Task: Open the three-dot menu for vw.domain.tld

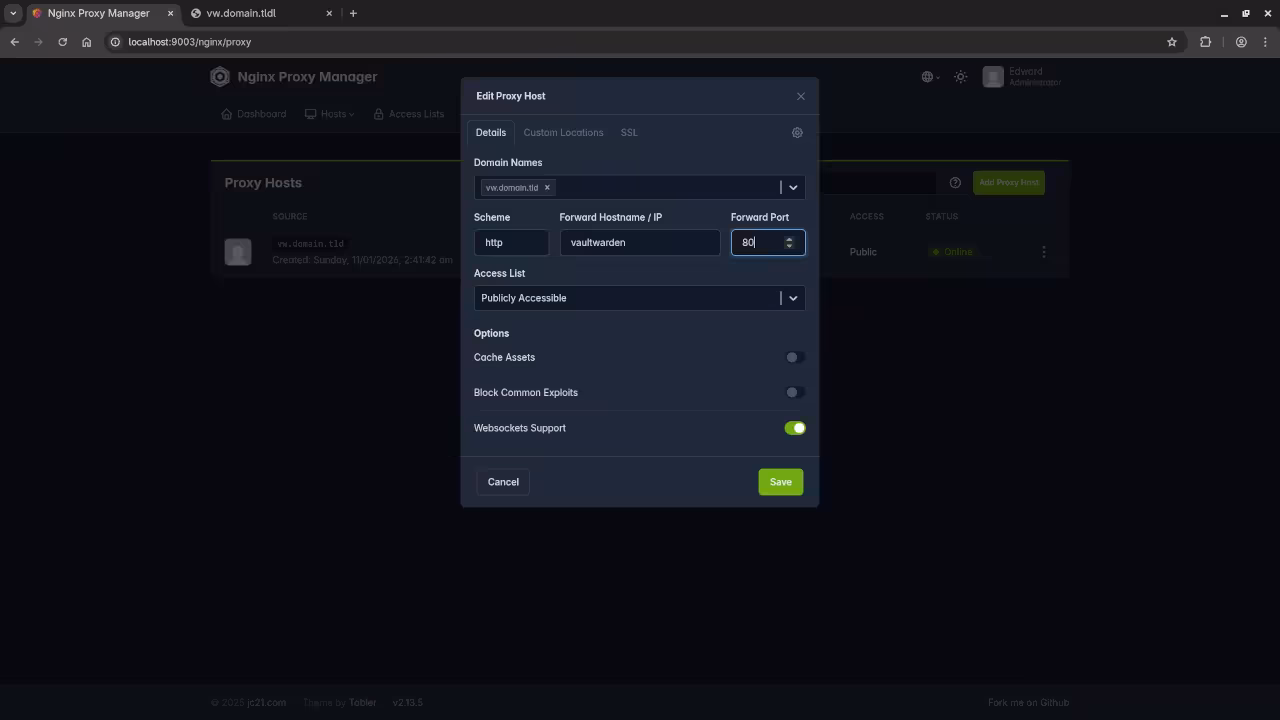Action: [x=1043, y=251]
